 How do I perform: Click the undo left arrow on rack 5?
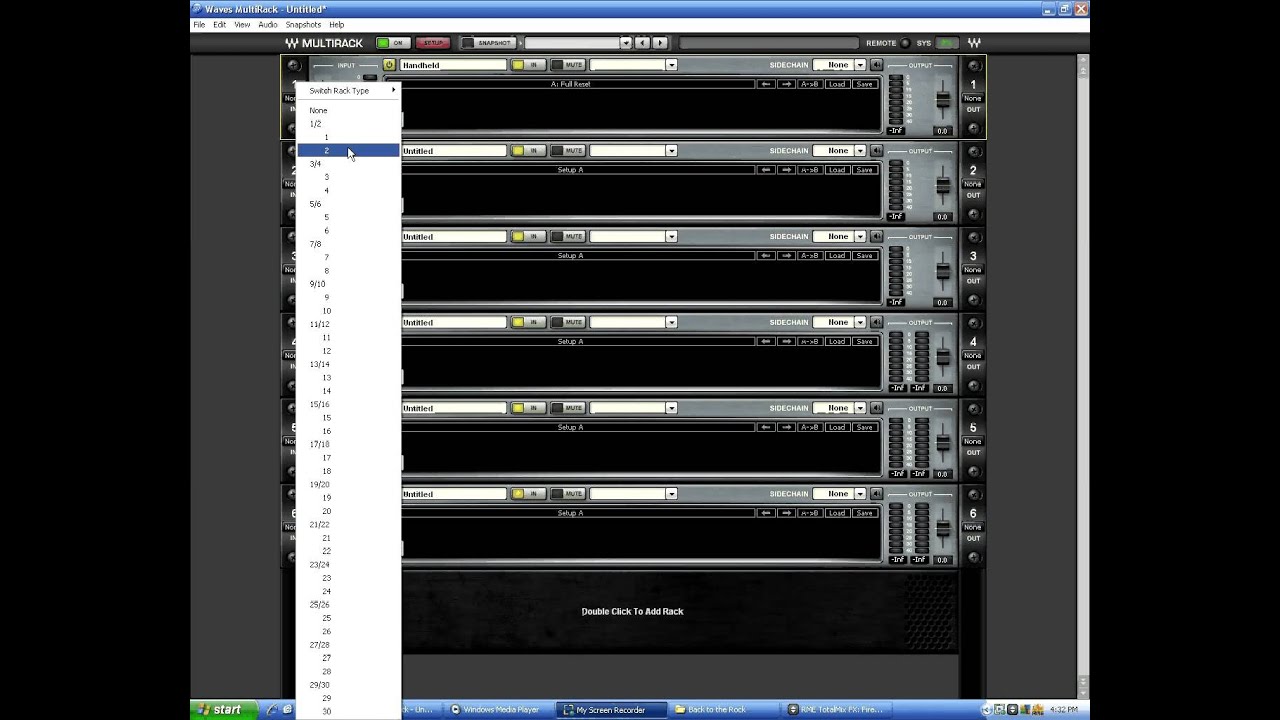pos(767,427)
